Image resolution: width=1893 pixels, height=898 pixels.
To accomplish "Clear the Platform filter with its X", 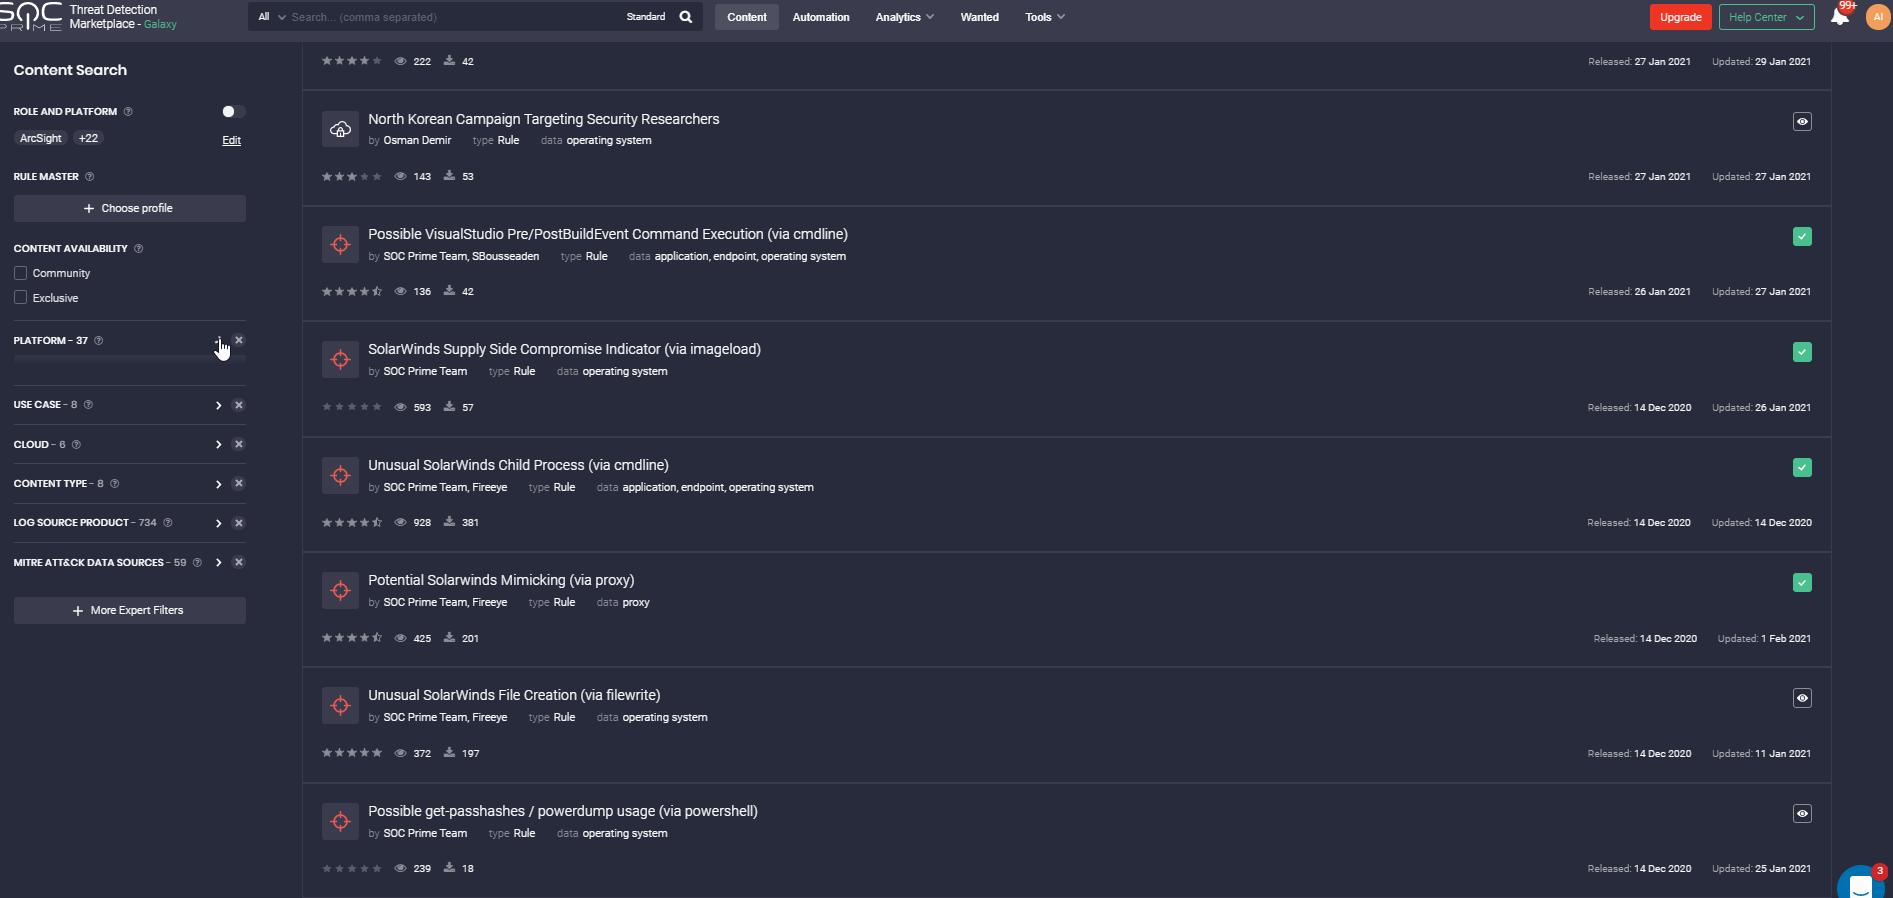I will tap(239, 340).
